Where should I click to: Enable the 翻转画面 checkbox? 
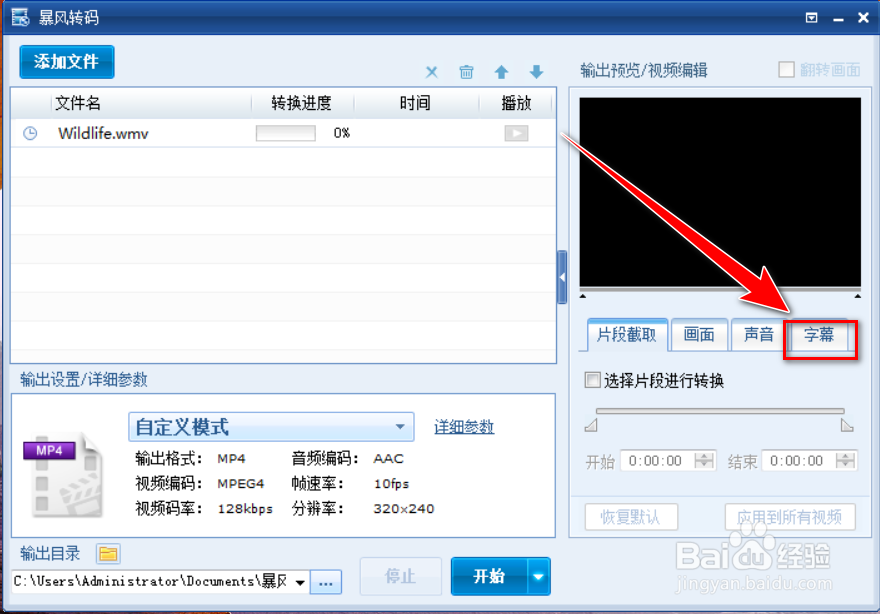click(786, 70)
